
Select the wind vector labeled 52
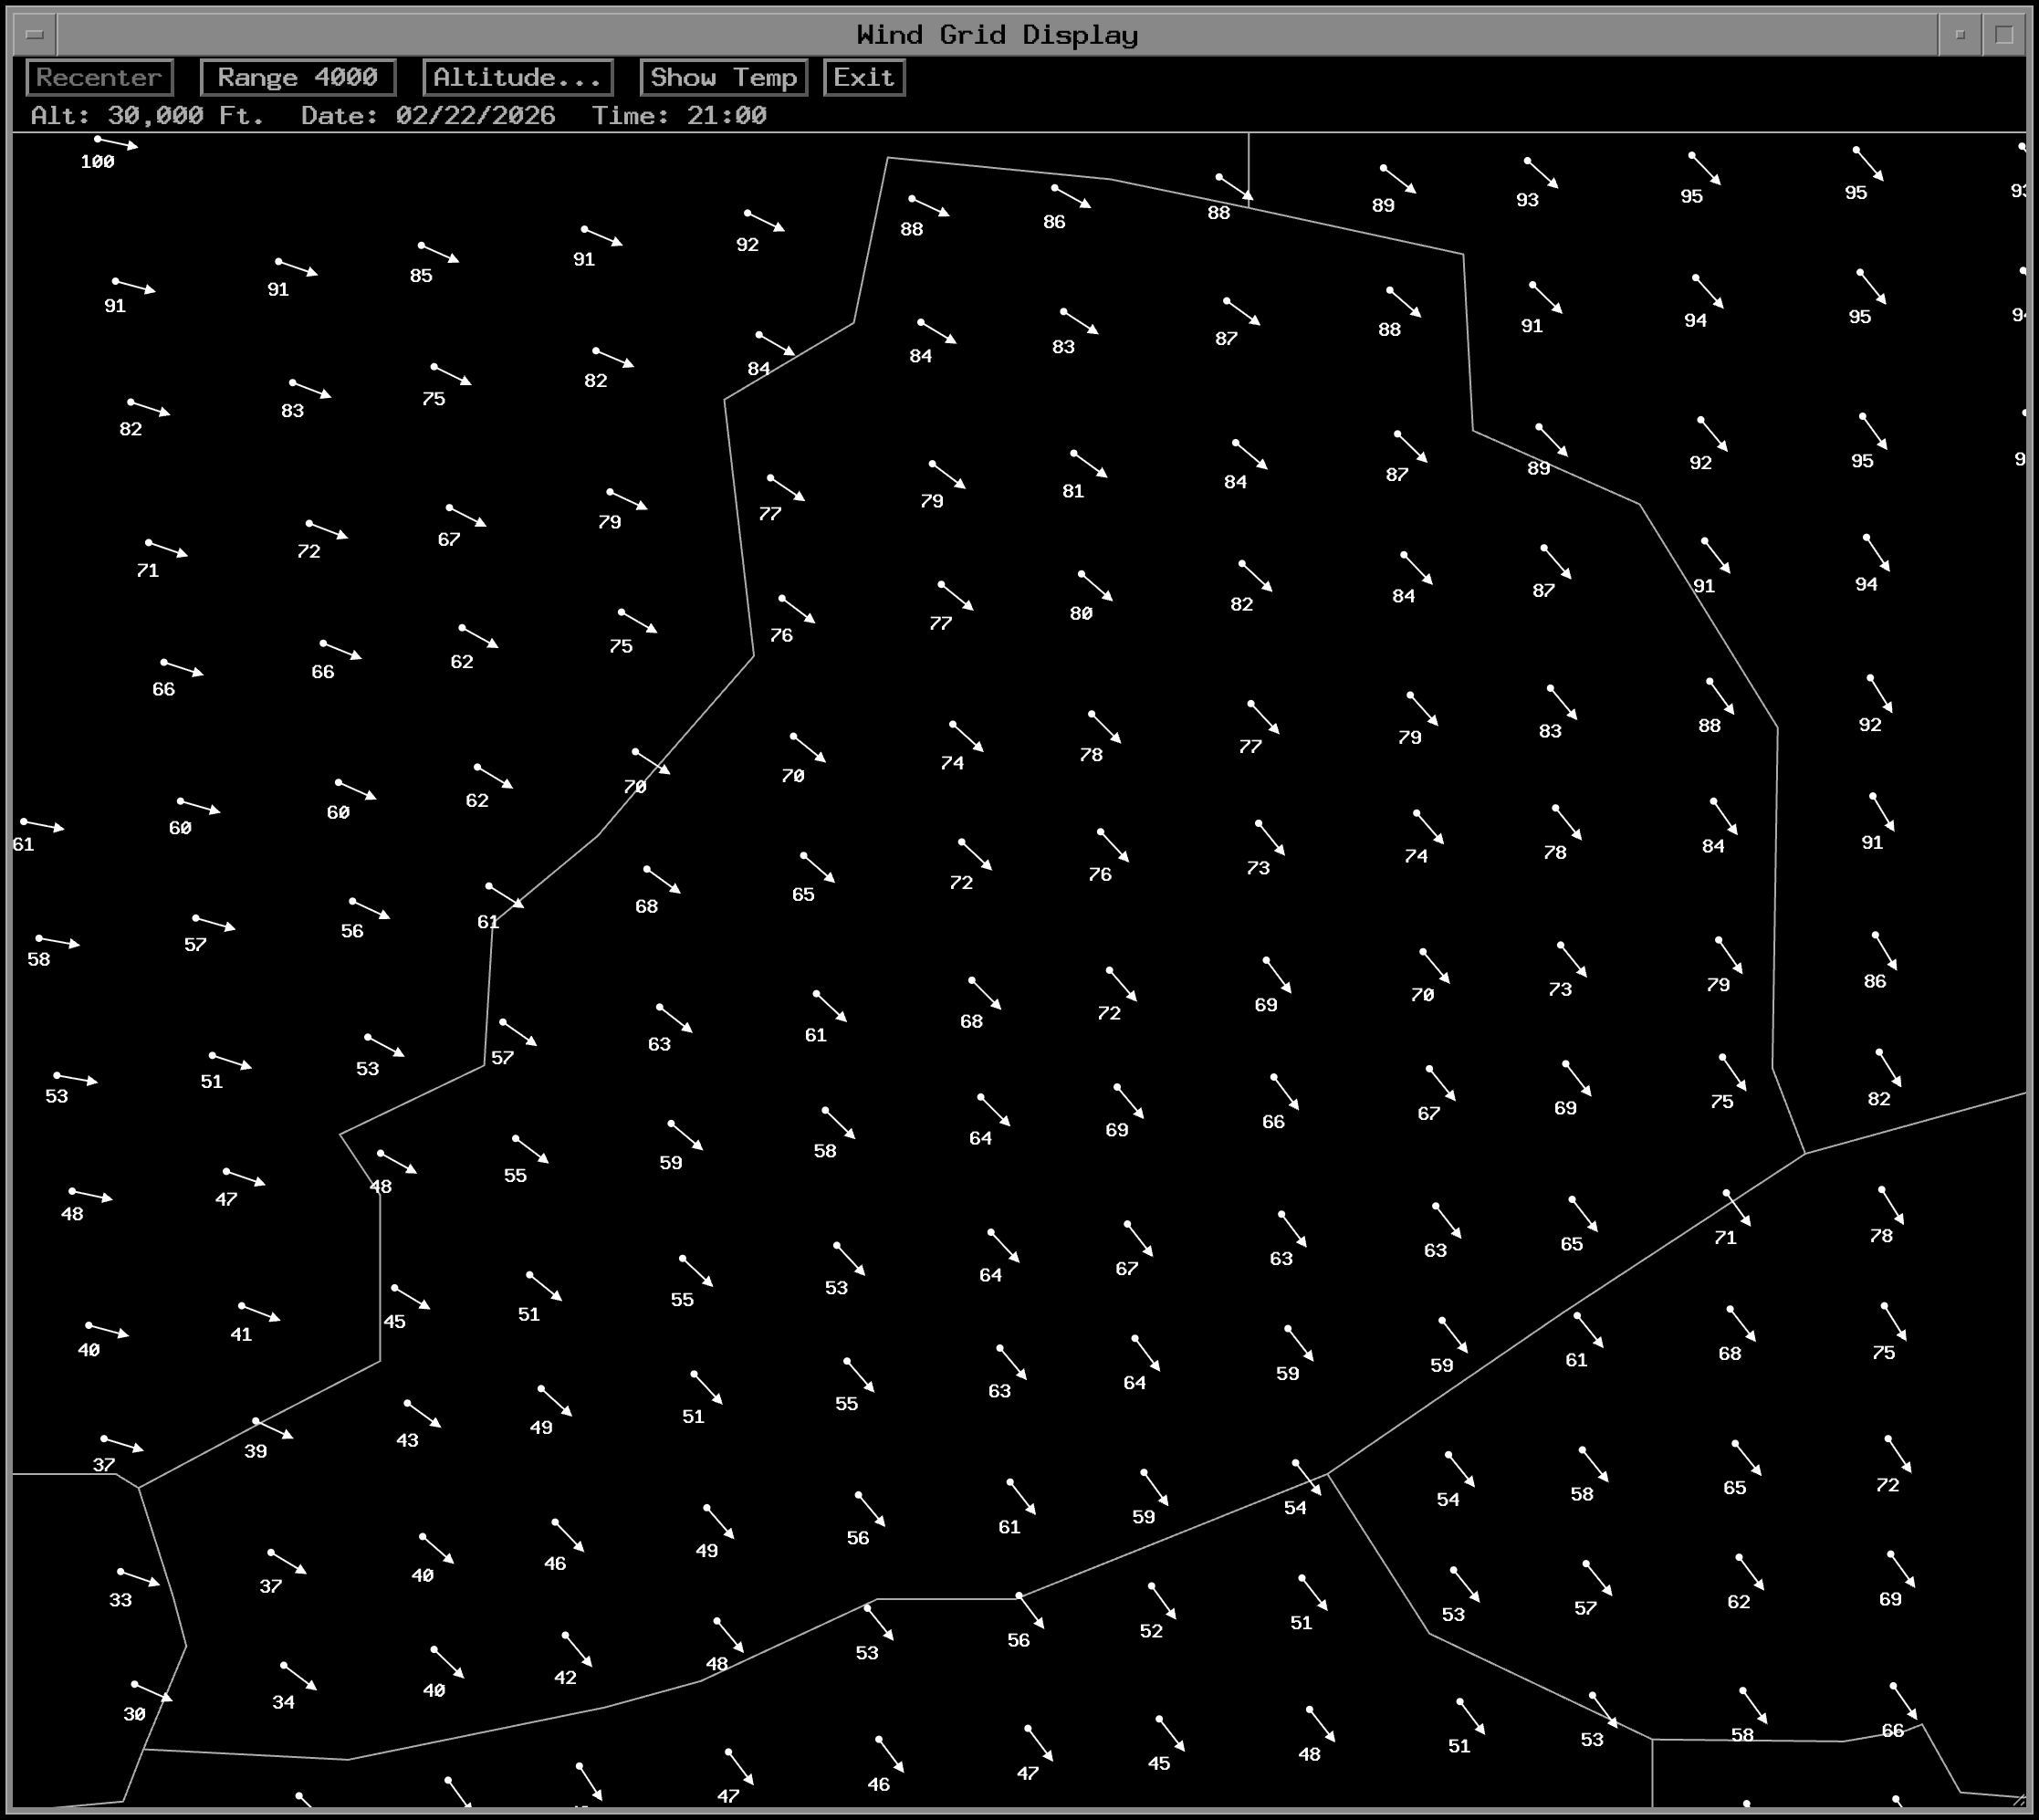point(1163,1601)
